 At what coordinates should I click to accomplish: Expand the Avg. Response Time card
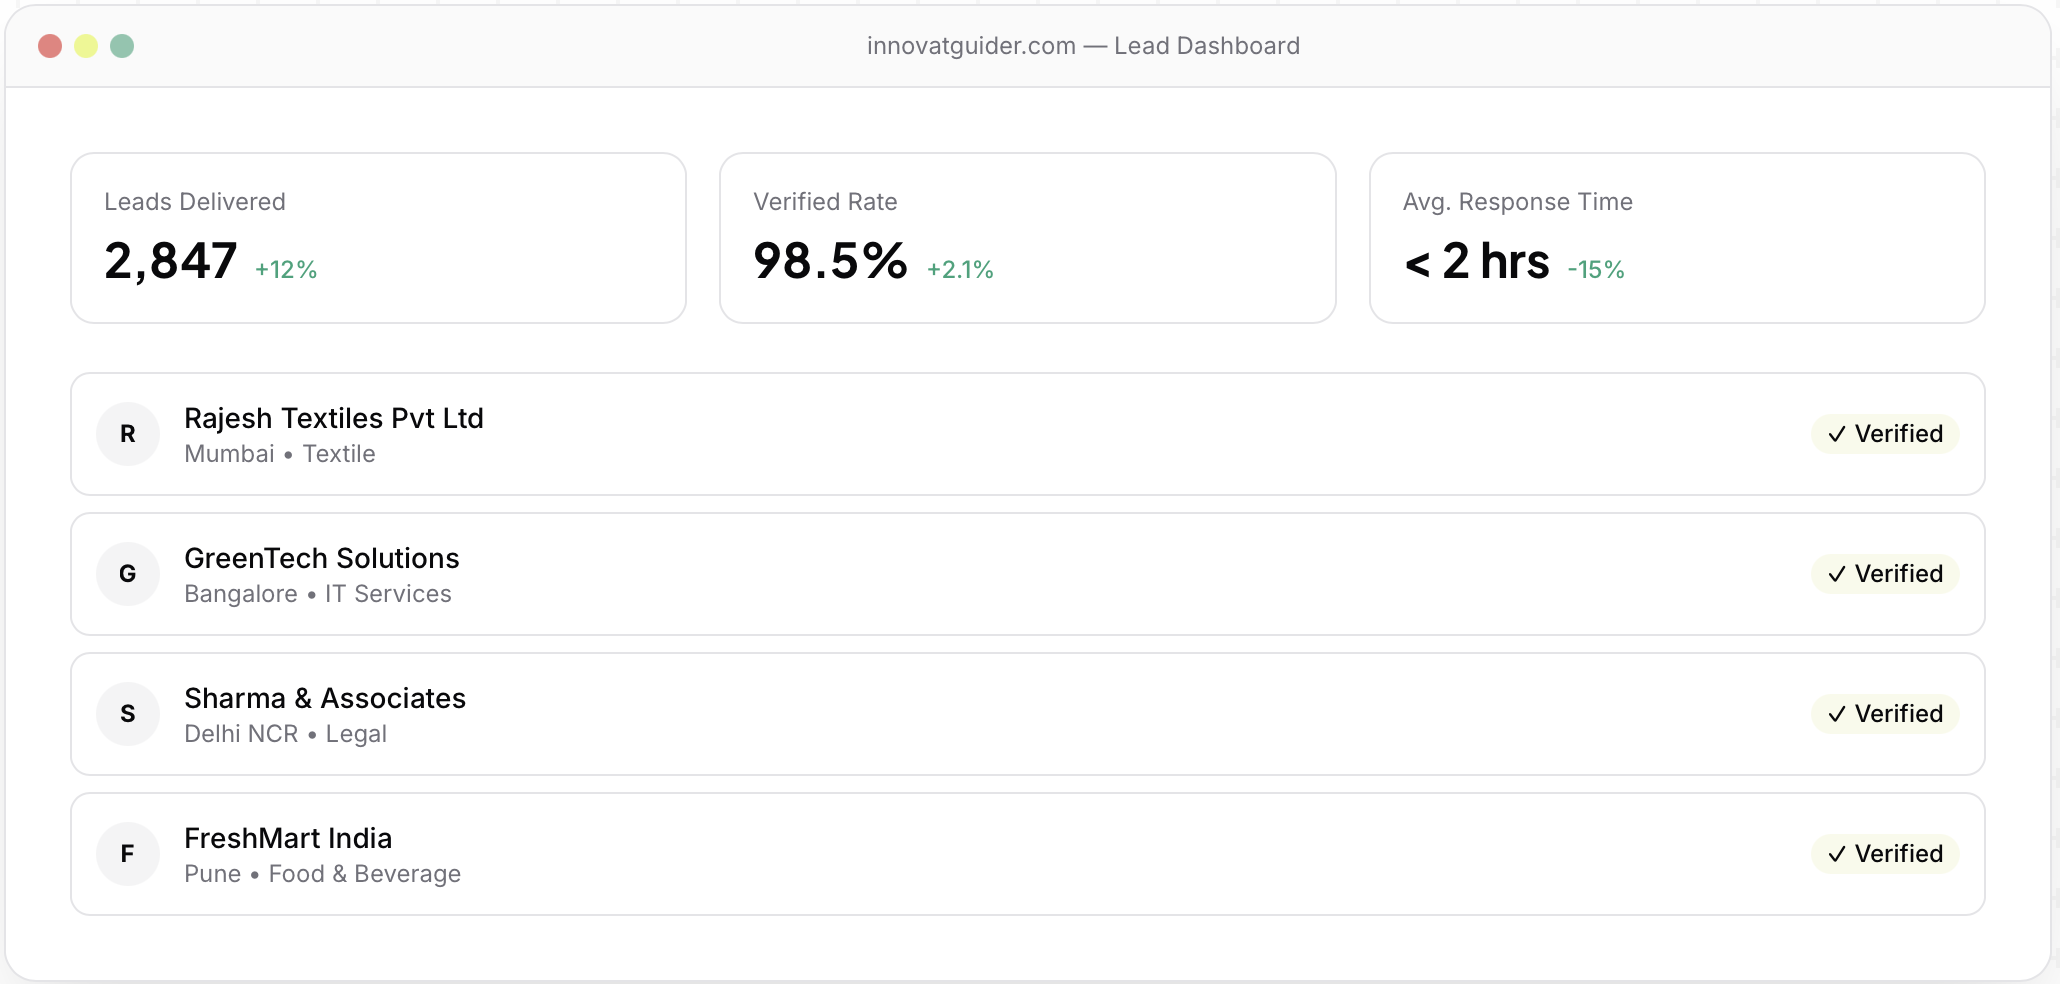click(1676, 238)
